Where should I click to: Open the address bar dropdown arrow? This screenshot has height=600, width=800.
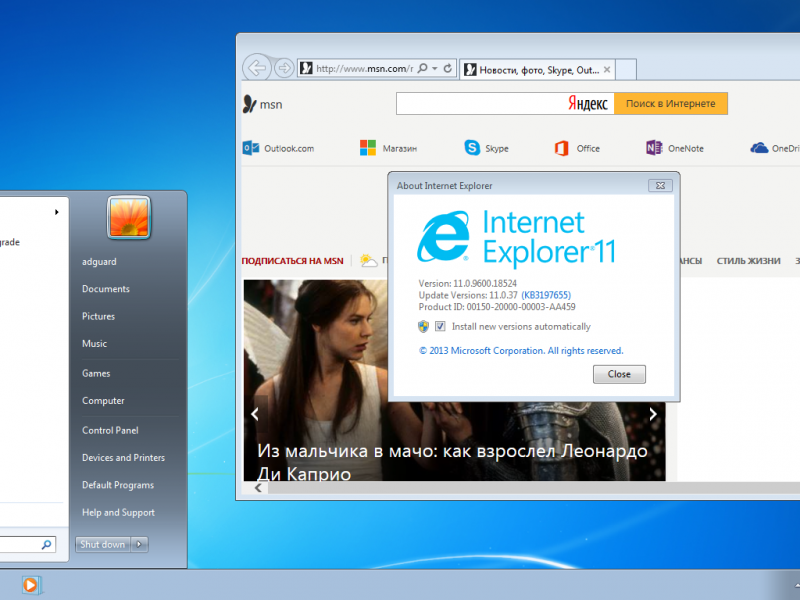click(435, 68)
